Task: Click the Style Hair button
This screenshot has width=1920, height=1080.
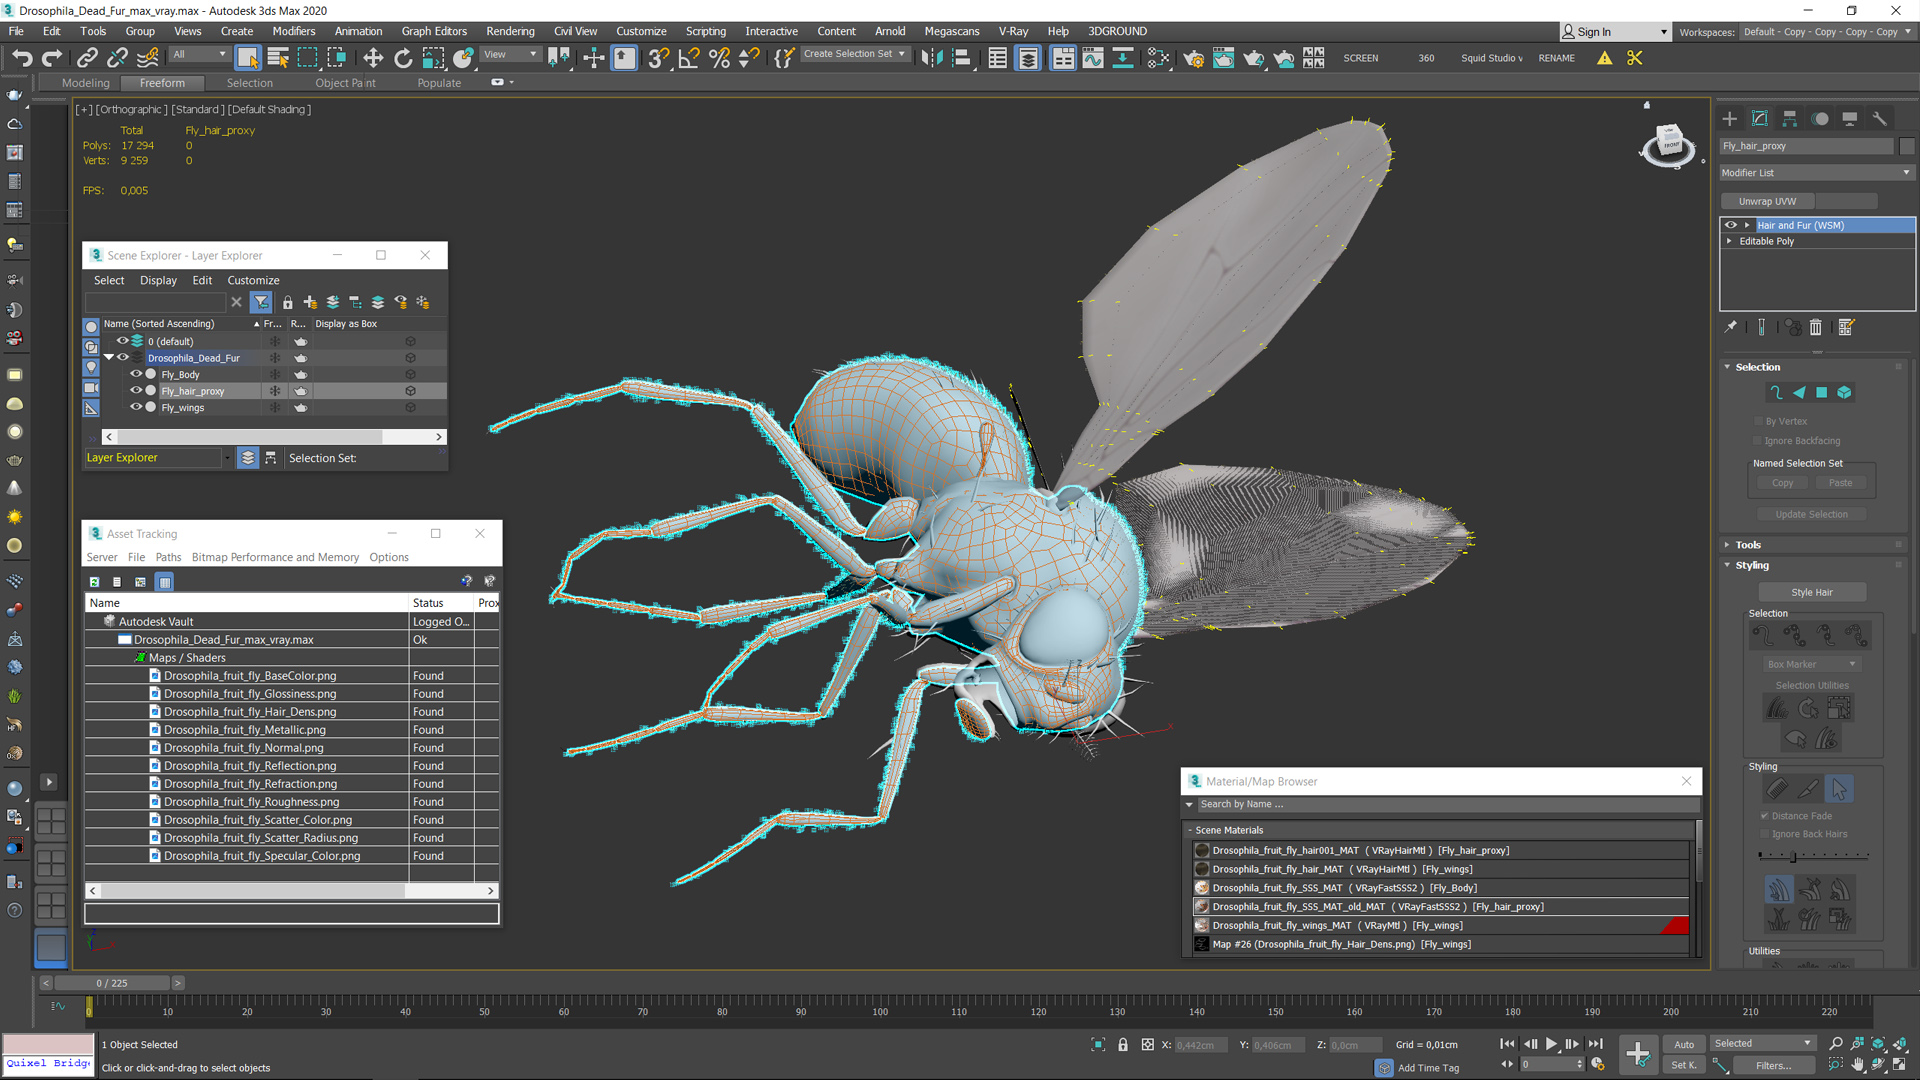Action: tap(1811, 592)
